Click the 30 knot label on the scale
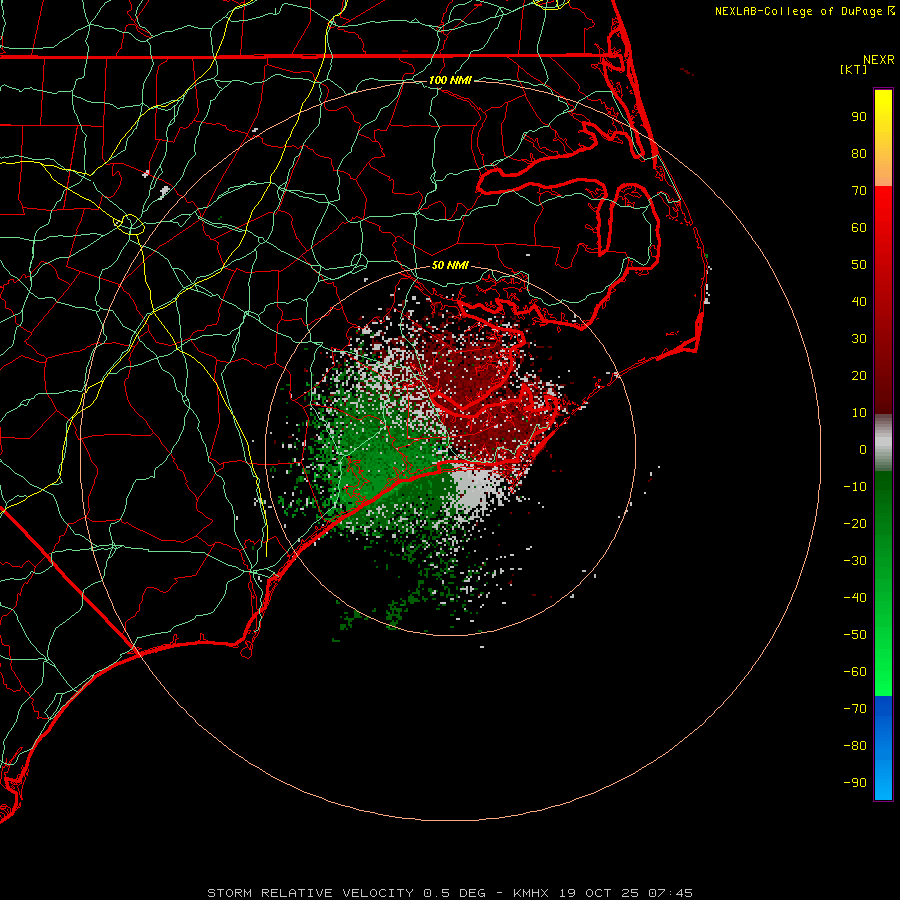The width and height of the screenshot is (900, 900). [x=859, y=339]
